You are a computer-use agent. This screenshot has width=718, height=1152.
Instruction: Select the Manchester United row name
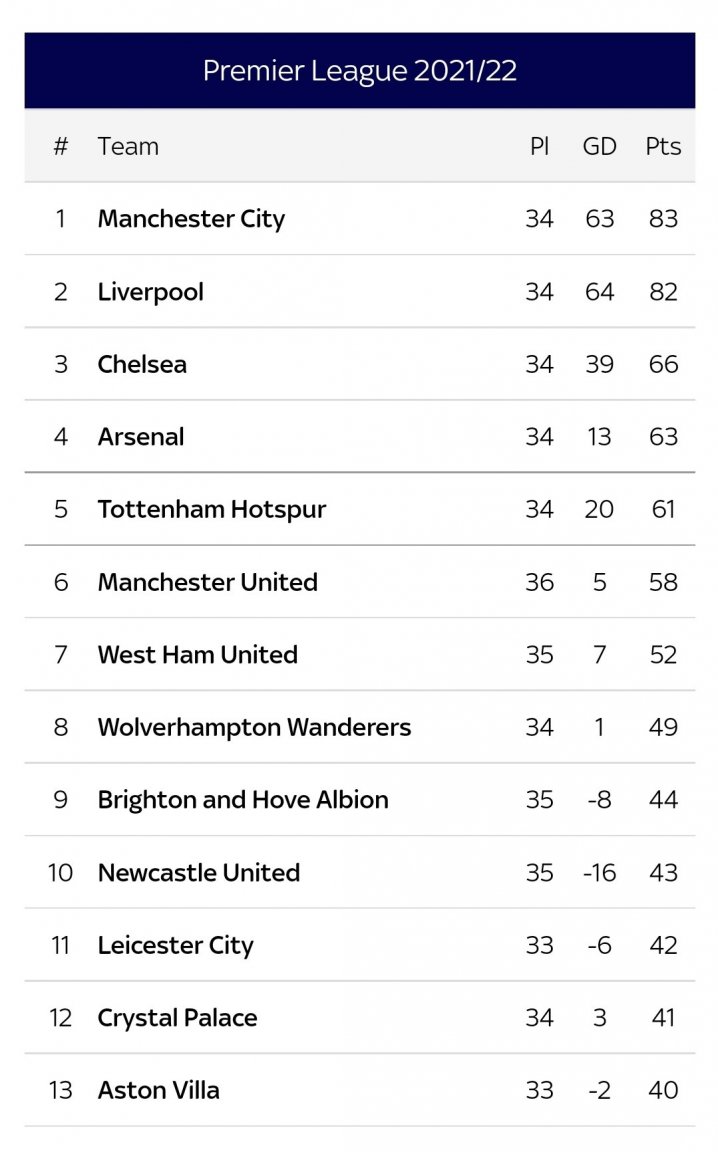(x=207, y=582)
